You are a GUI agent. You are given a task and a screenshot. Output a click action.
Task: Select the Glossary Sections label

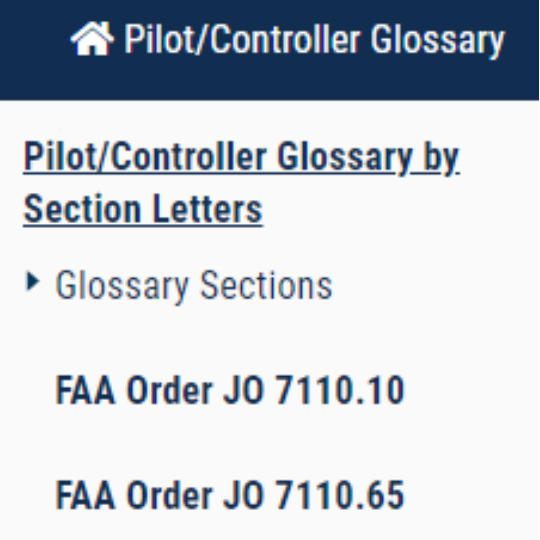click(194, 286)
